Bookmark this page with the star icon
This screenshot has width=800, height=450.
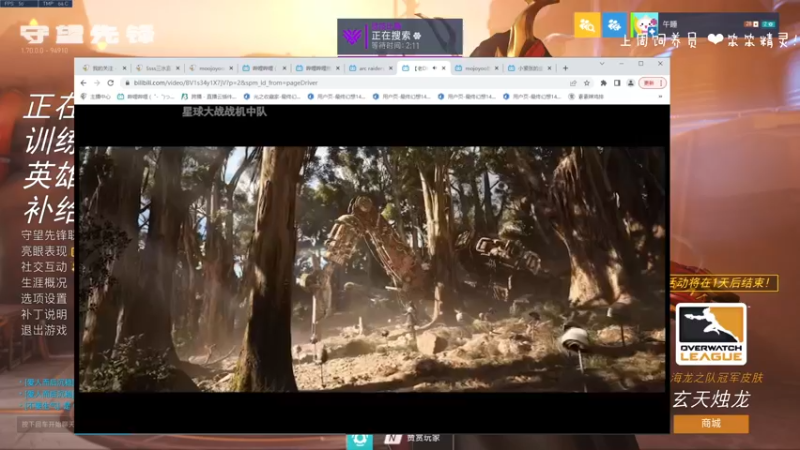tap(587, 83)
